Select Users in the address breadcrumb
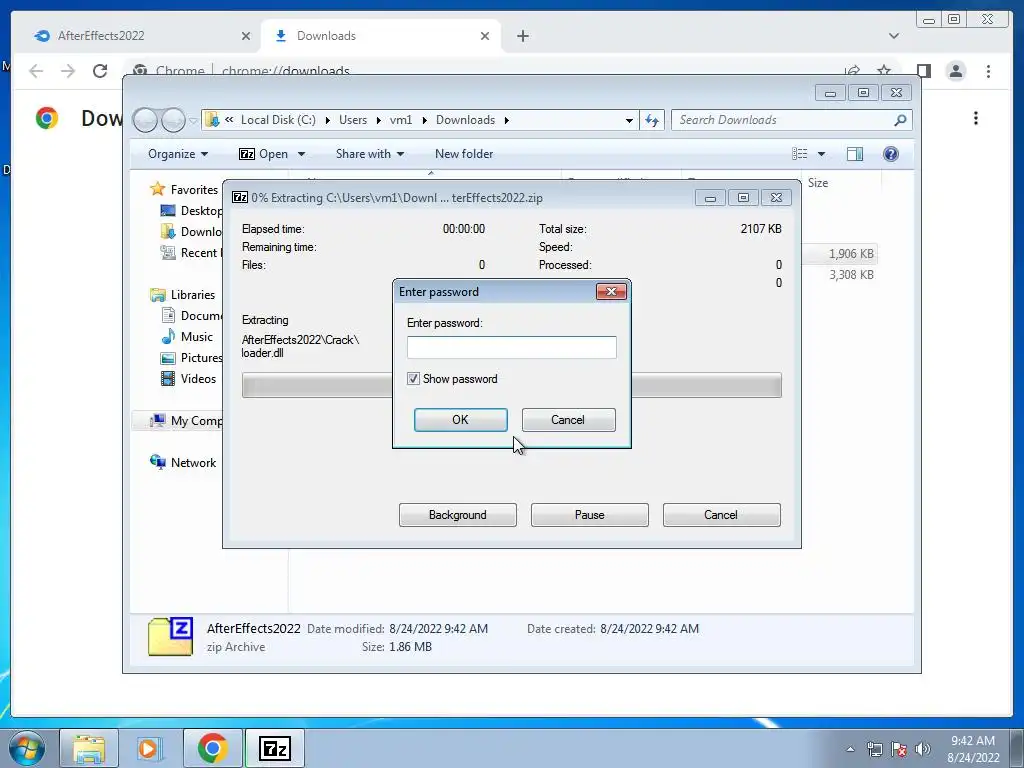 click(x=353, y=120)
